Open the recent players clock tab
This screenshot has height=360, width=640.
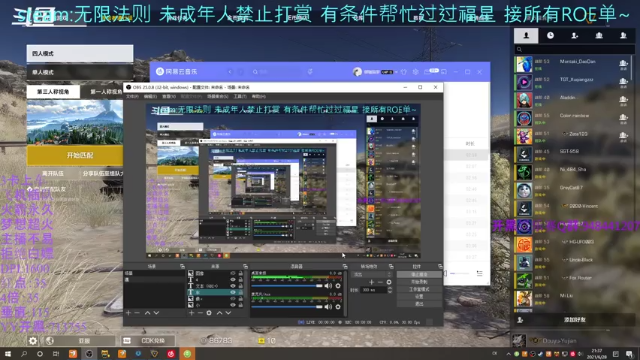[x=550, y=36]
